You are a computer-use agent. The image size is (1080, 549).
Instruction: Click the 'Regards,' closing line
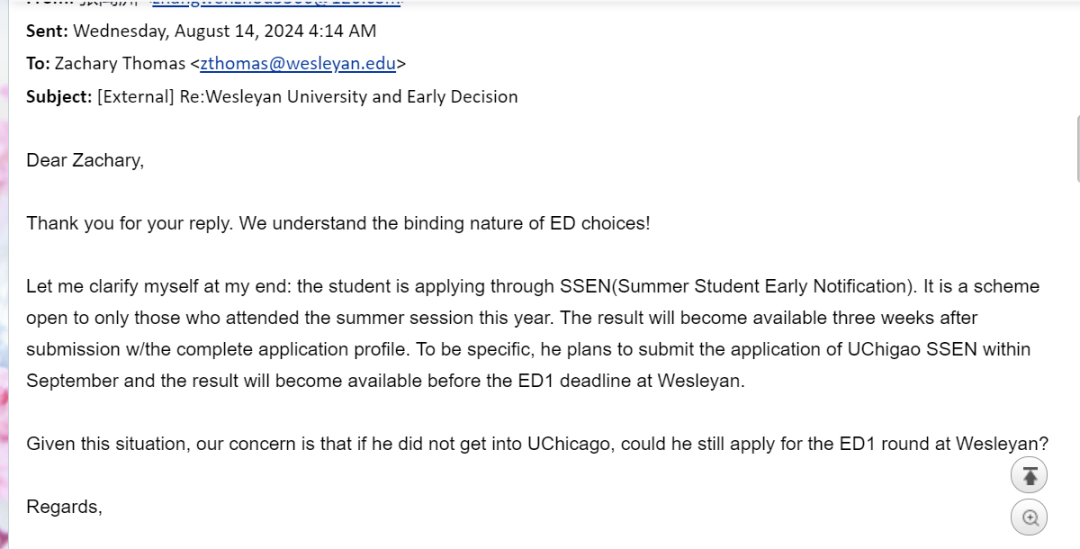[64, 507]
